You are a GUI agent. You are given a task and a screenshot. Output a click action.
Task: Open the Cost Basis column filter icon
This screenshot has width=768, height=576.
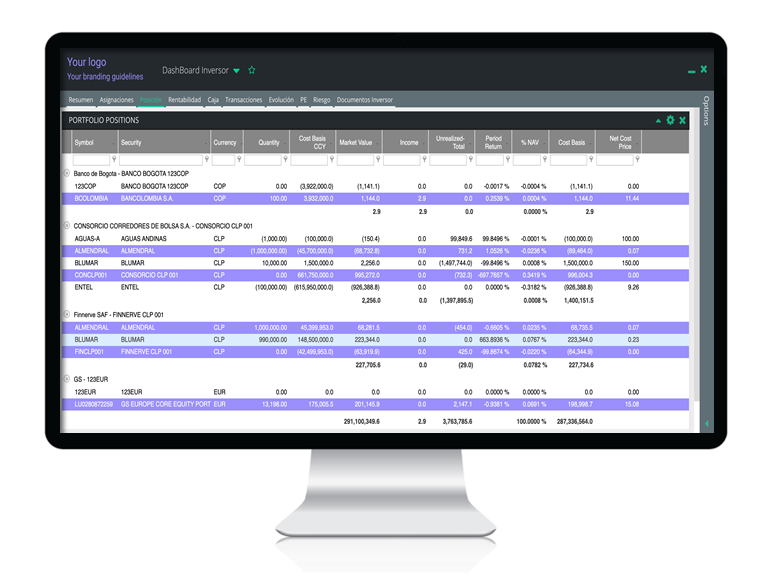click(x=591, y=159)
